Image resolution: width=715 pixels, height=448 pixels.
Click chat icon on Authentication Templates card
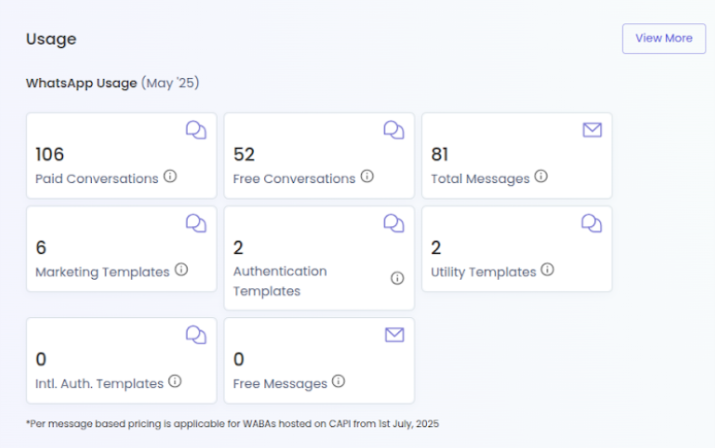(394, 224)
